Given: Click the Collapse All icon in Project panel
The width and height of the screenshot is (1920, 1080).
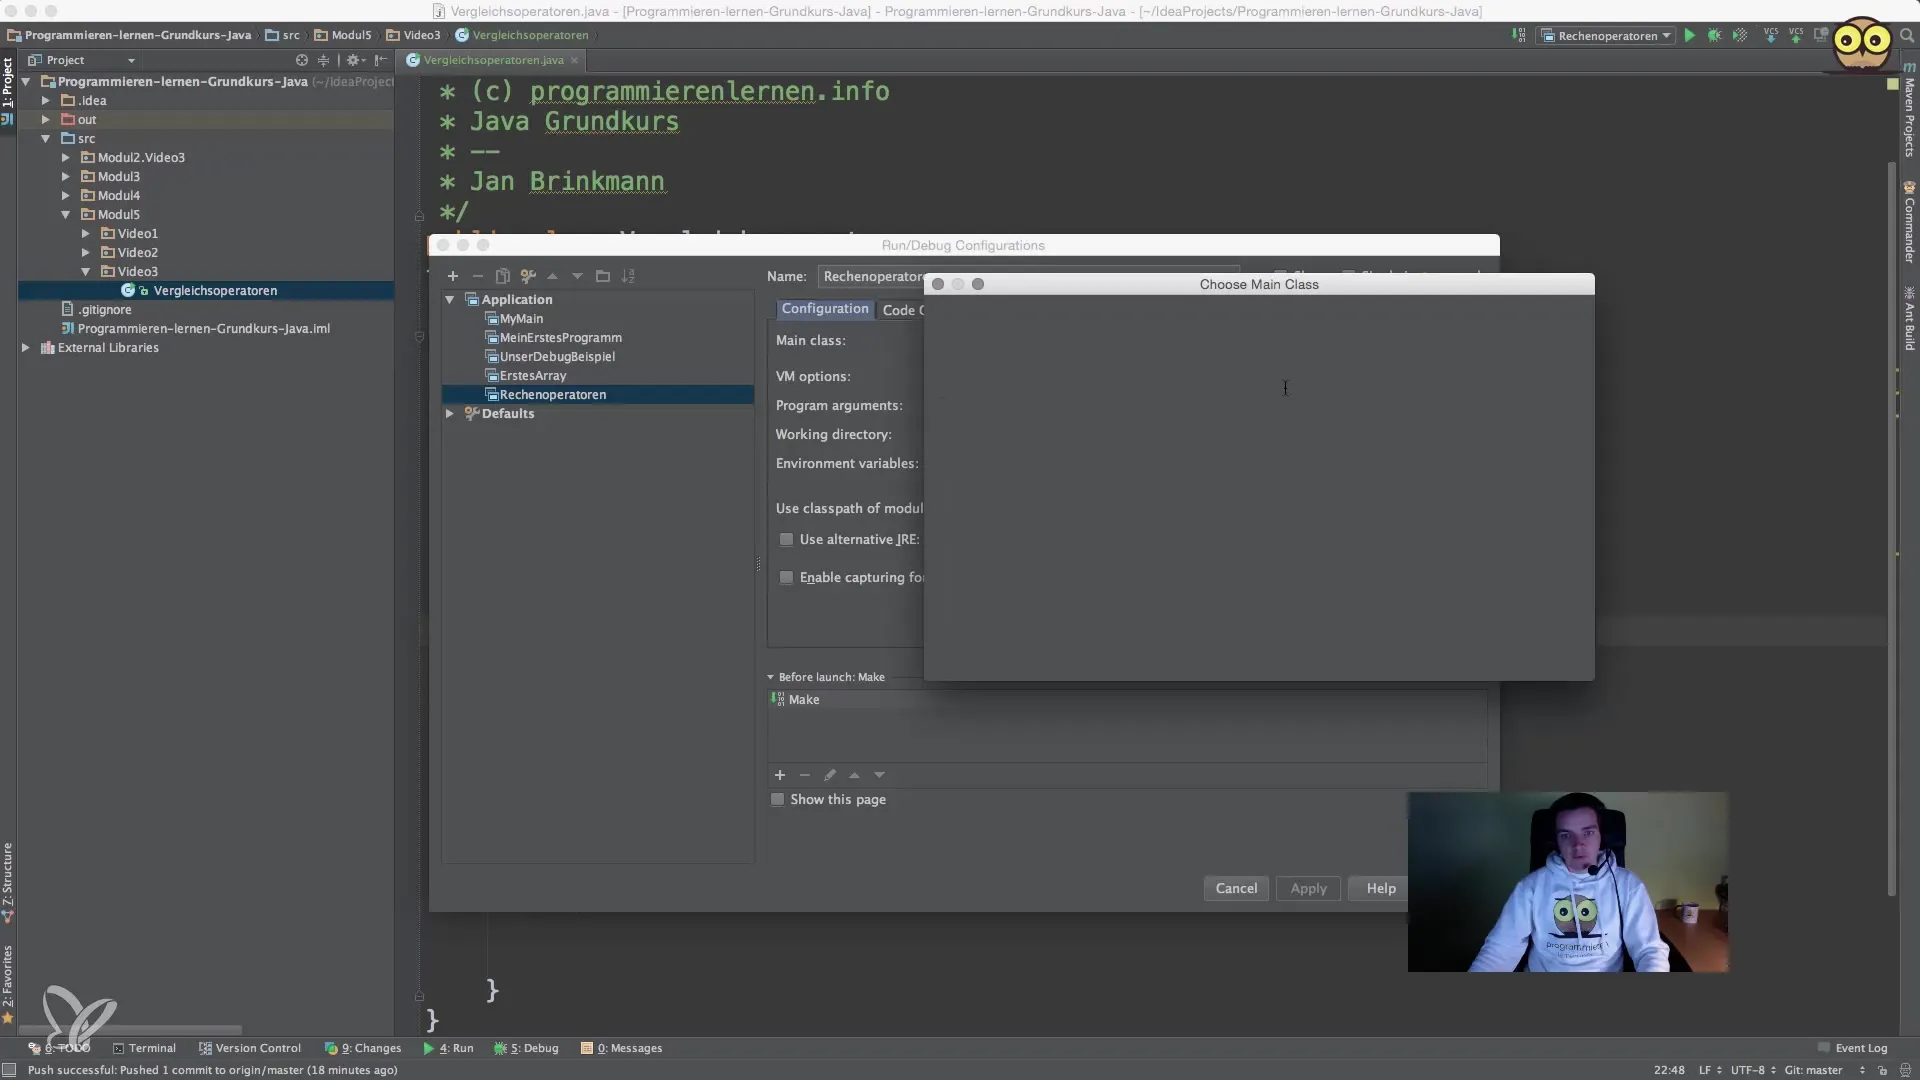Looking at the screenshot, I should point(323,60).
